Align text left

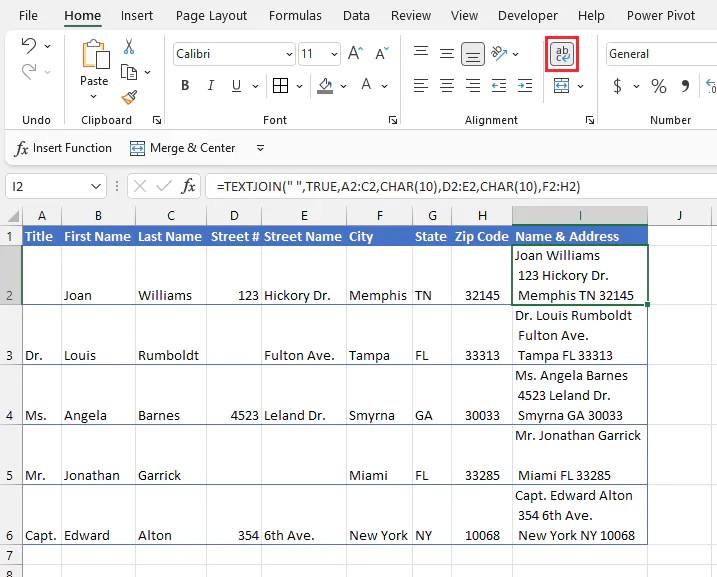coord(421,85)
